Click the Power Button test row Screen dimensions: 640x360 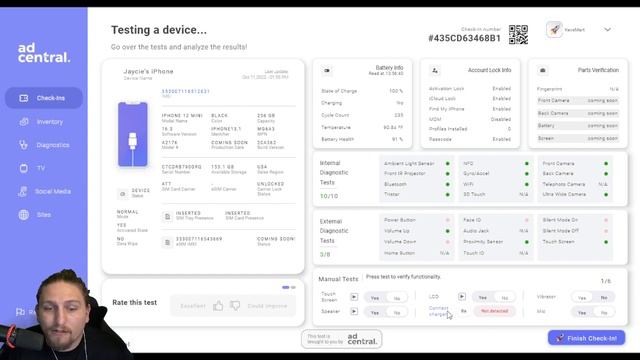[x=417, y=220]
